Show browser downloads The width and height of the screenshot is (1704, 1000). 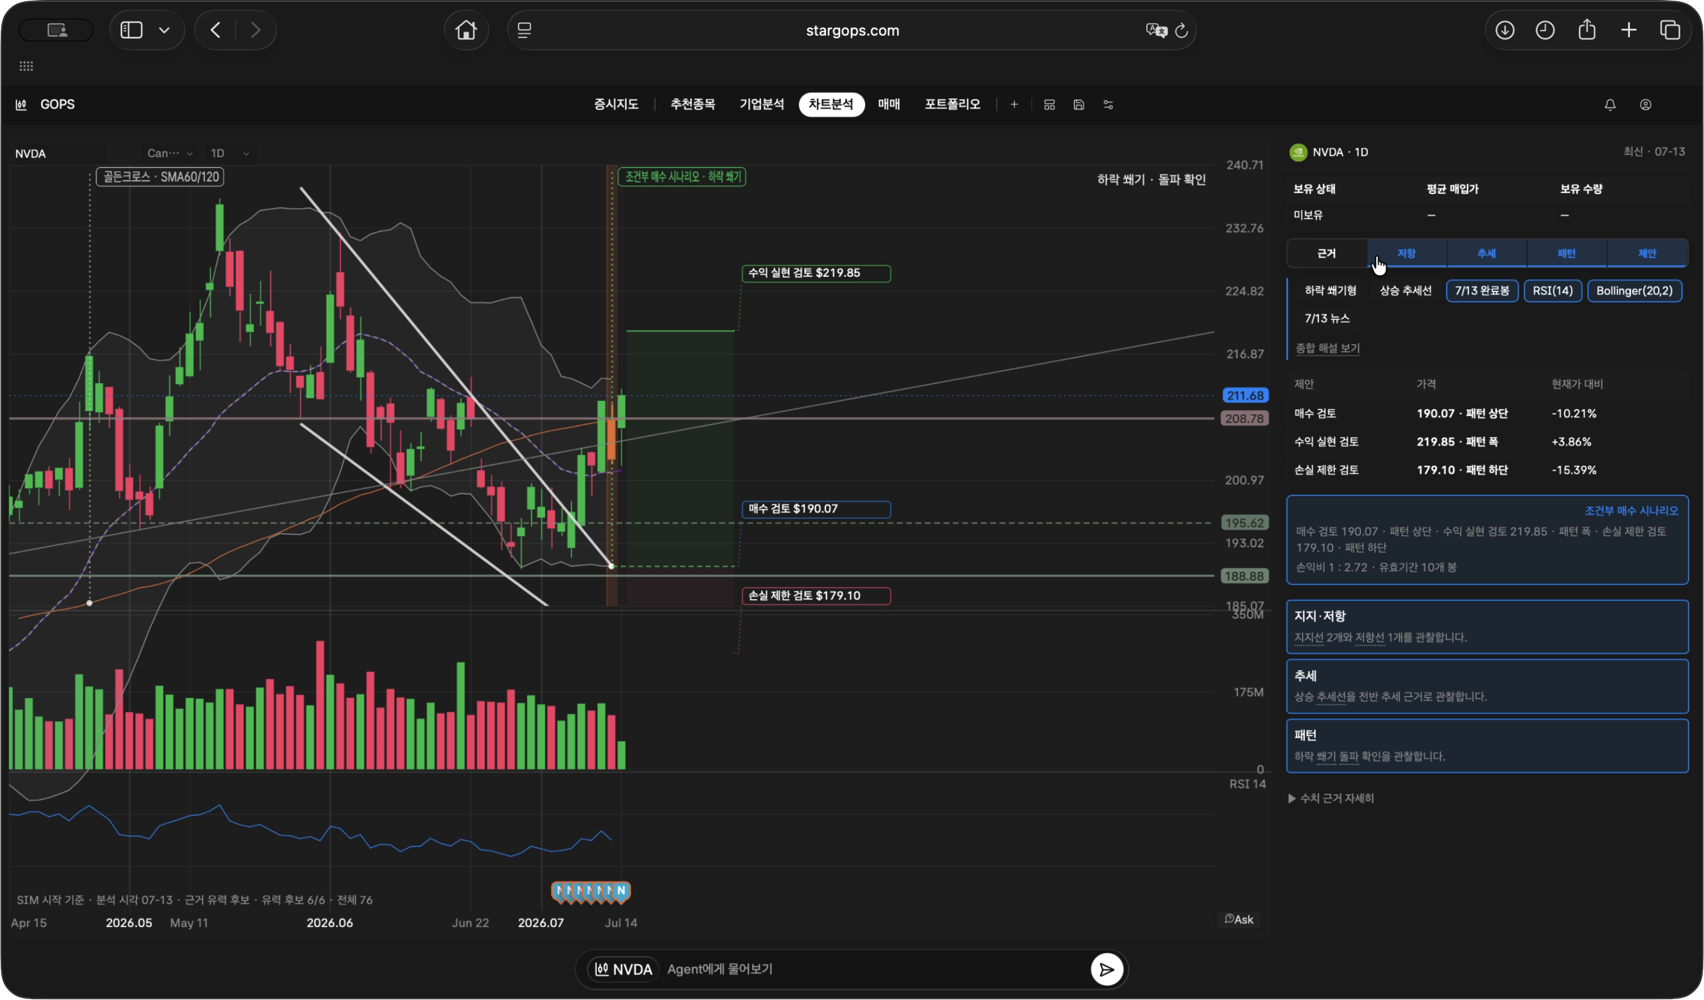pyautogui.click(x=1505, y=30)
